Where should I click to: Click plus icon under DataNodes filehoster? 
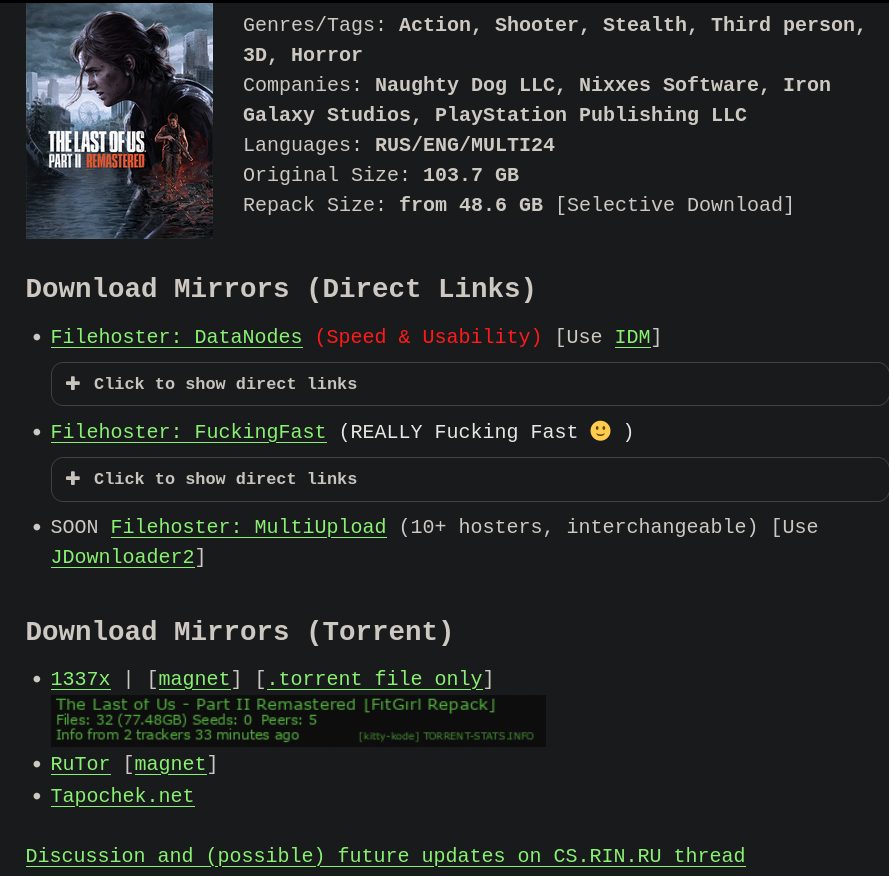click(73, 384)
